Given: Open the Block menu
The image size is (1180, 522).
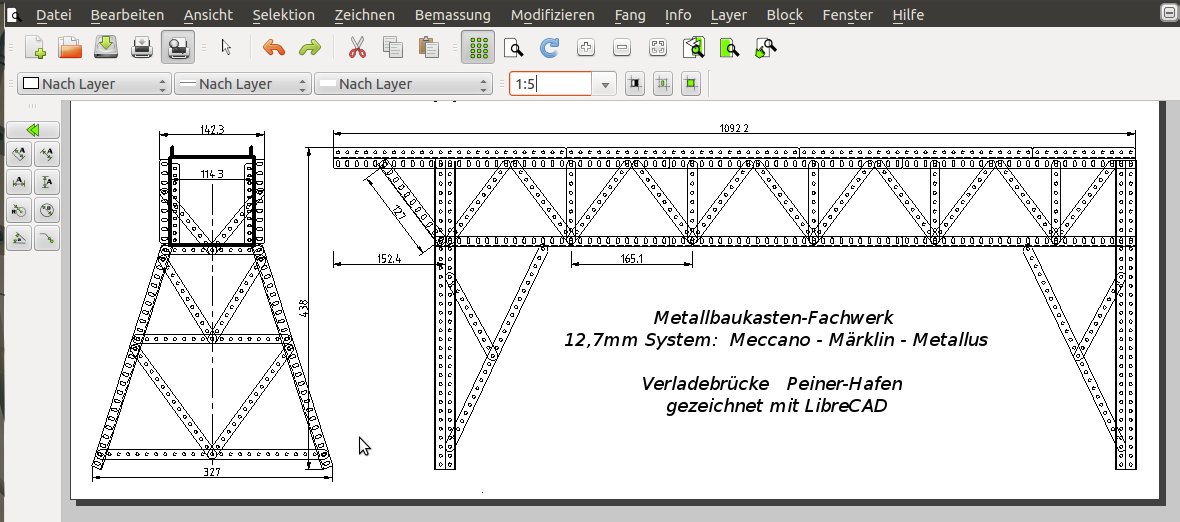Looking at the screenshot, I should pos(785,14).
